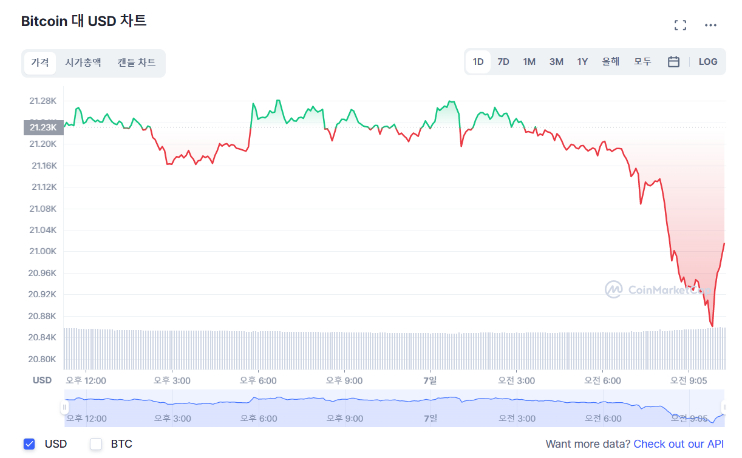Open the three-dot more options menu
Viewport: 742px width, 458px height.
click(x=711, y=25)
